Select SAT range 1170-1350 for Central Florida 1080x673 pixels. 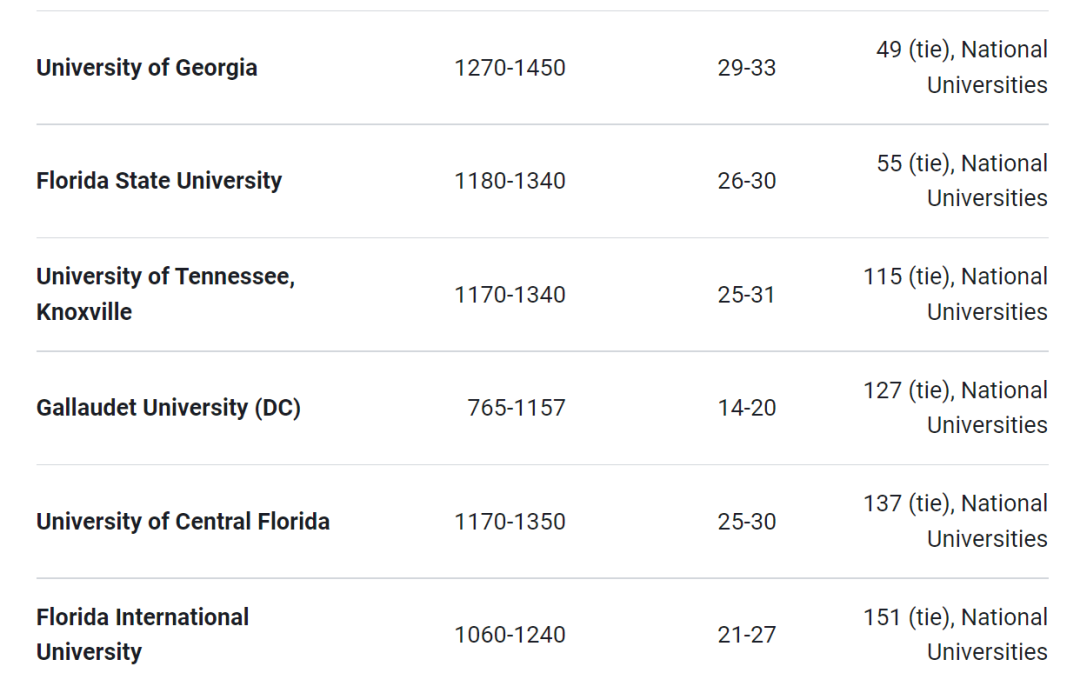pos(510,521)
